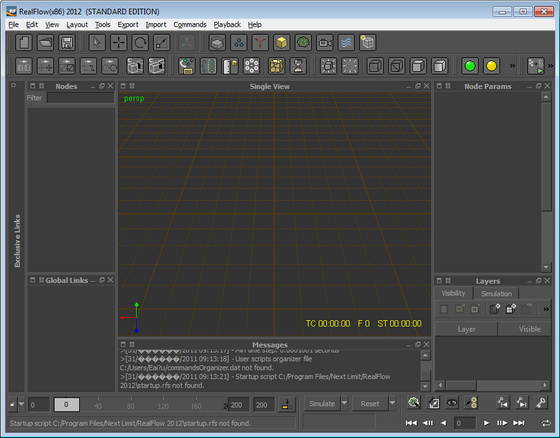Close the Global Links panel
Image resolution: width=560 pixels, height=438 pixels.
pyautogui.click(x=110, y=280)
